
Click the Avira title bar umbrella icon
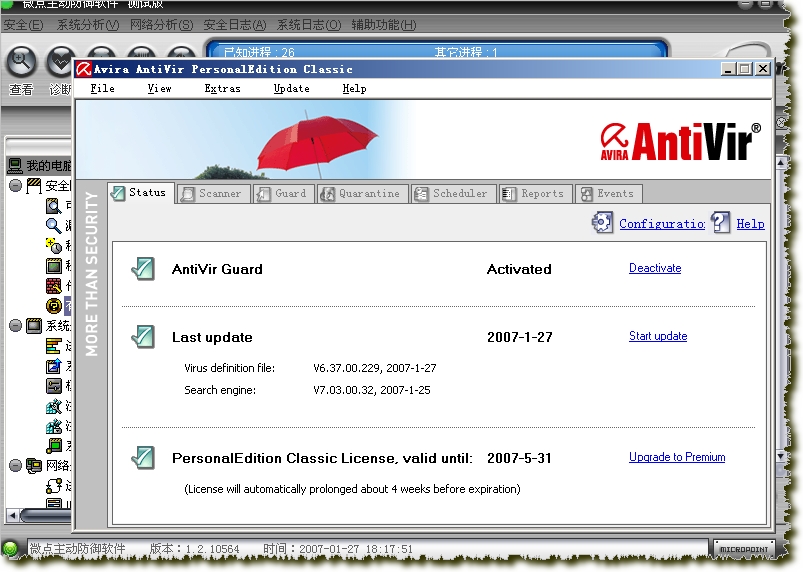coord(84,69)
